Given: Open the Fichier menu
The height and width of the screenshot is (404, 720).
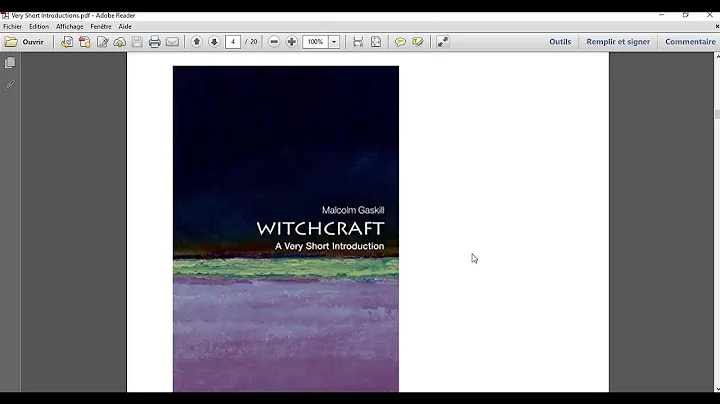Looking at the screenshot, I should pos(12,27).
